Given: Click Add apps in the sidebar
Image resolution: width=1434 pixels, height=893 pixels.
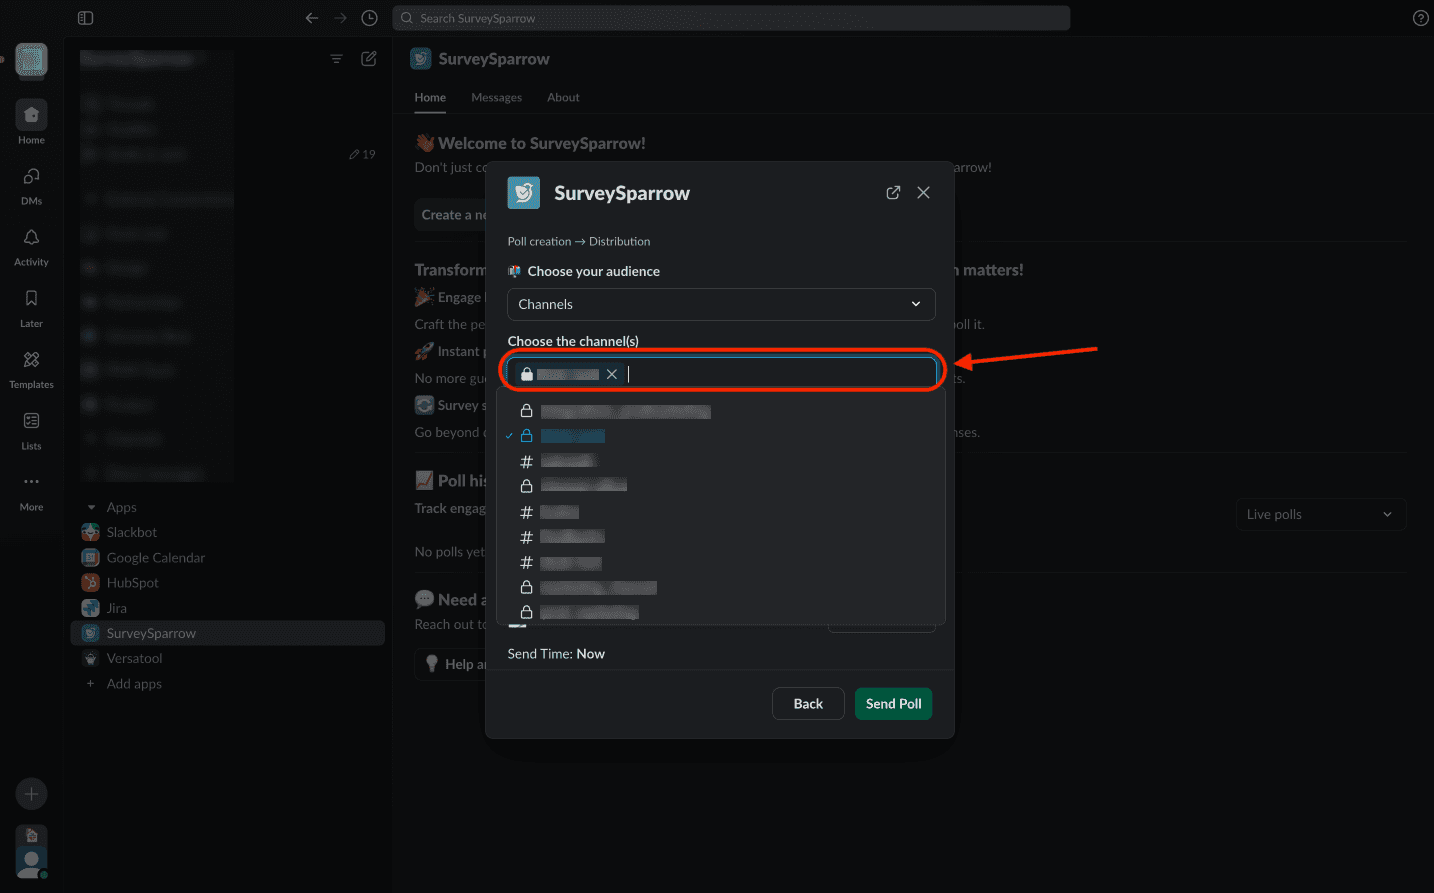Looking at the screenshot, I should pyautogui.click(x=134, y=684).
